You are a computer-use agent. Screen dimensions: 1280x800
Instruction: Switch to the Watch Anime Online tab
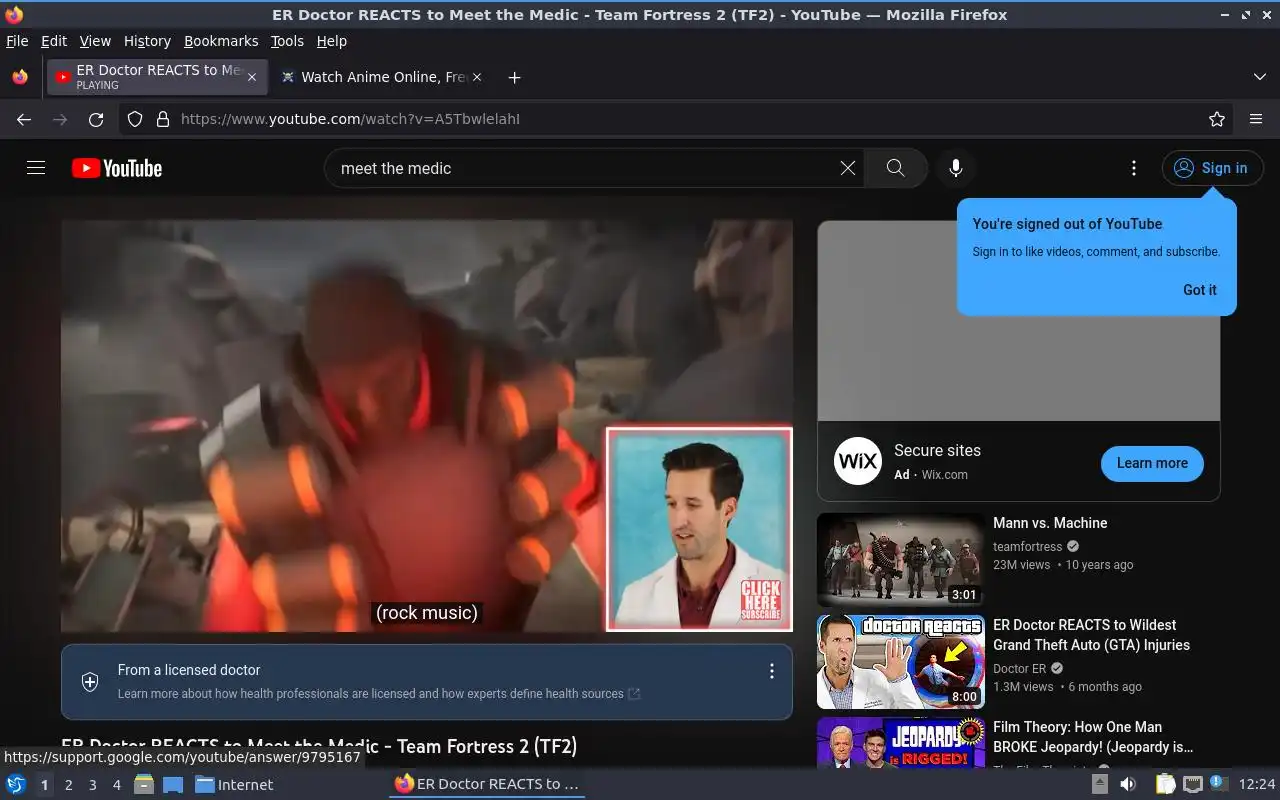click(x=380, y=77)
